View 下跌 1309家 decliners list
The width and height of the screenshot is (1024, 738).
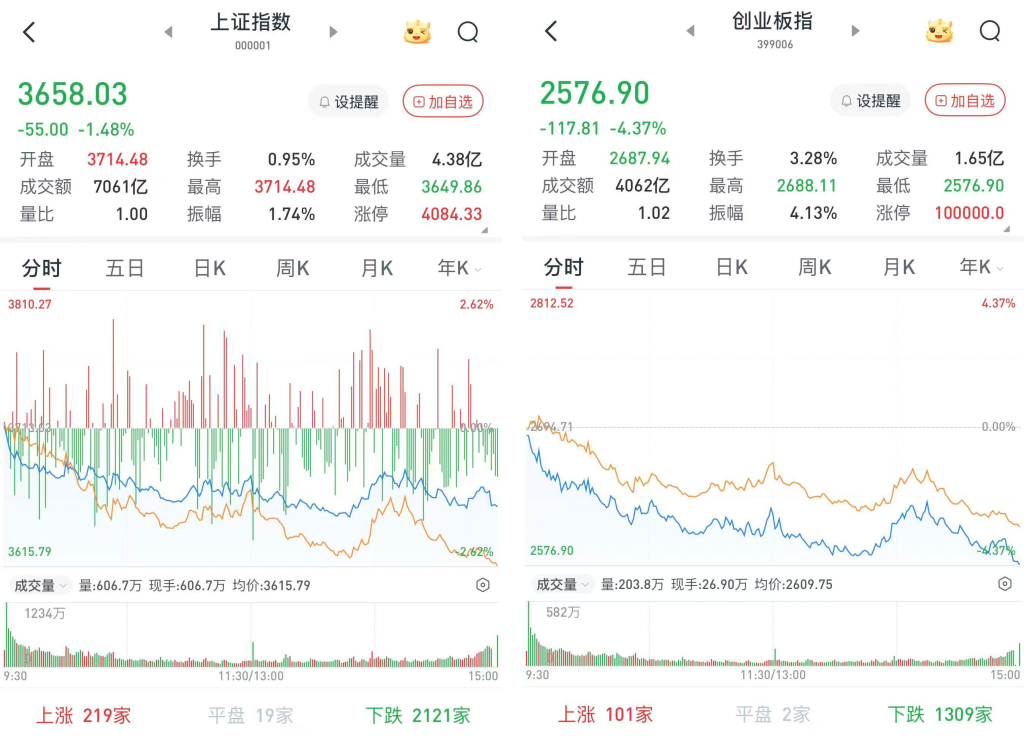[x=940, y=714]
